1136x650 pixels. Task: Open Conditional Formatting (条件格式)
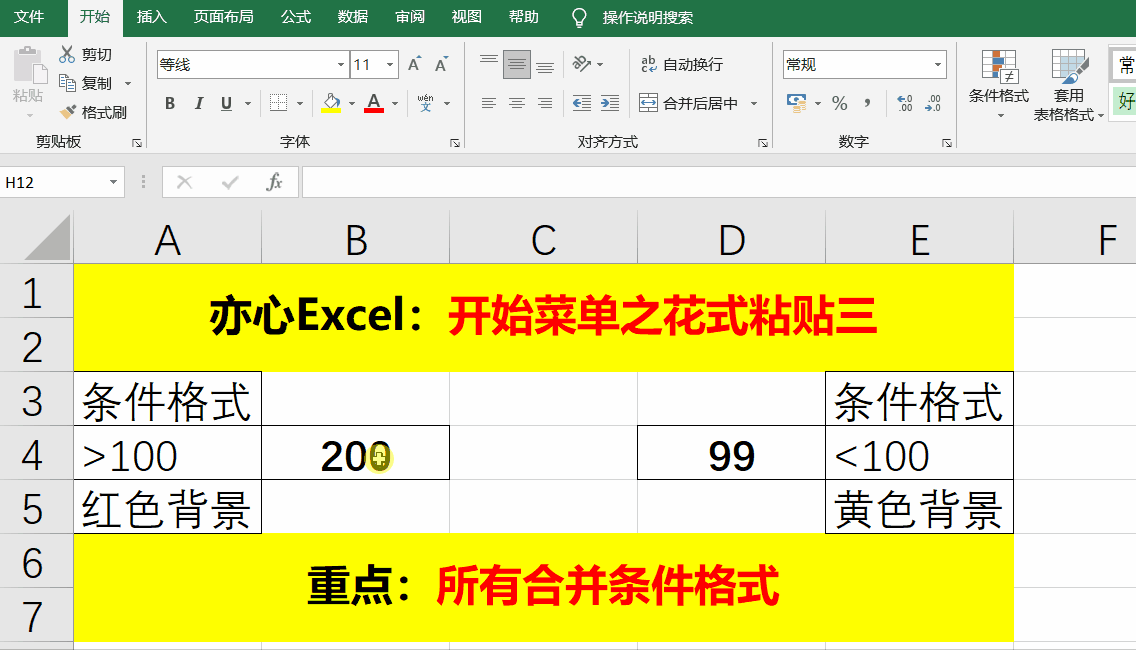pos(998,84)
